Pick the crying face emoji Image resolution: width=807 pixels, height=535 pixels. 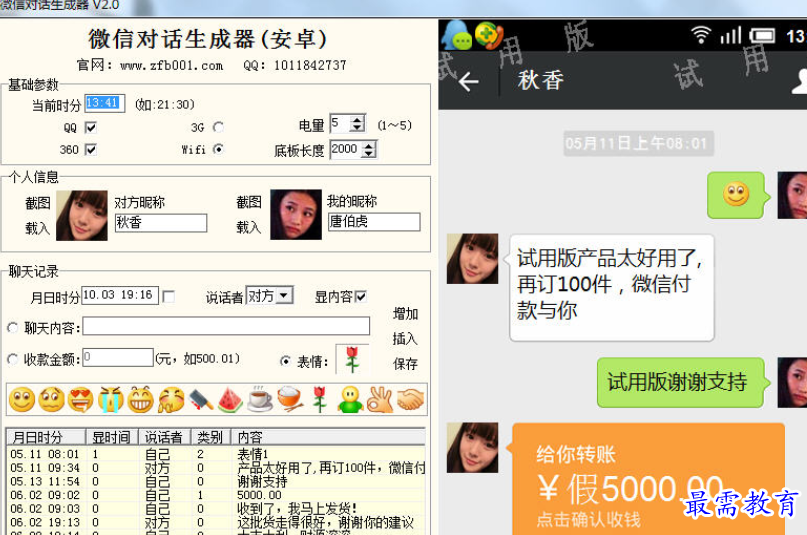111,400
